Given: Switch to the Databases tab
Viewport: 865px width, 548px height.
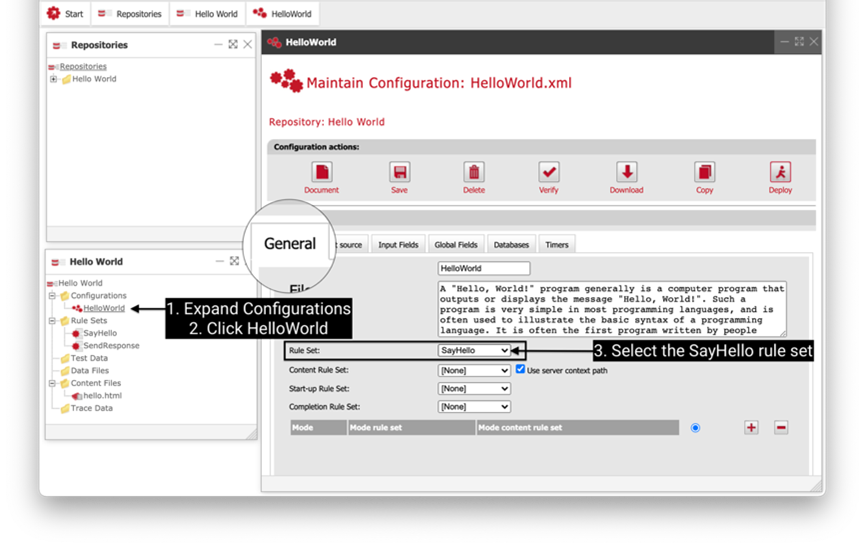Looking at the screenshot, I should pyautogui.click(x=511, y=245).
